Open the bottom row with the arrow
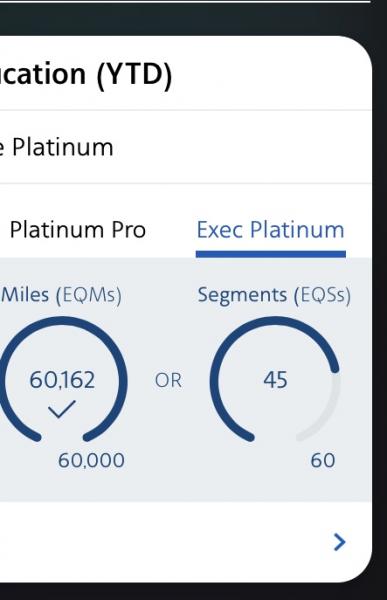The width and height of the screenshot is (387, 600). coord(186,542)
